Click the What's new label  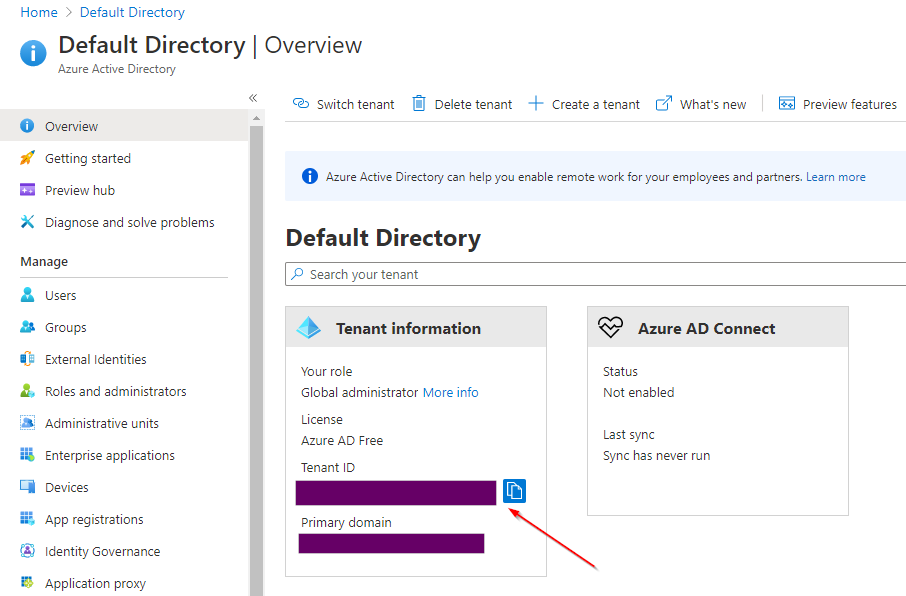tap(713, 105)
